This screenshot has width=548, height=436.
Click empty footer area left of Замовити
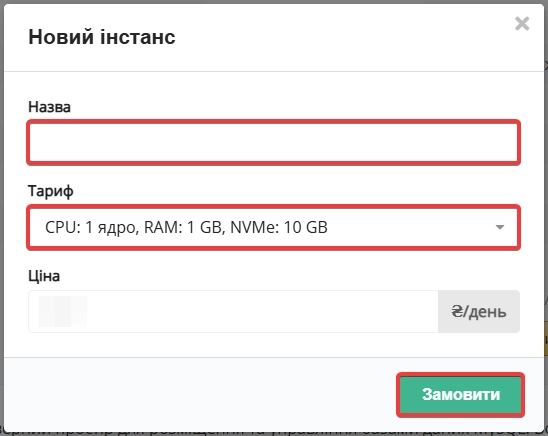click(199, 395)
